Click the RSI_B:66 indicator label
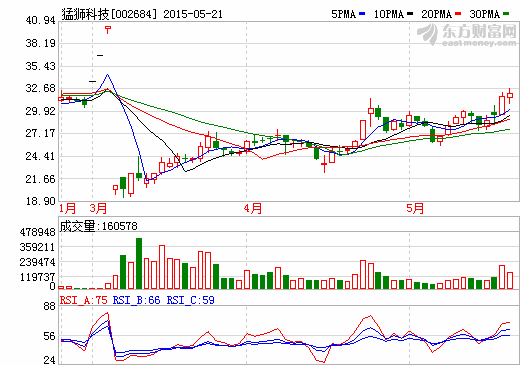The width and height of the screenshot is (520, 365). 136,300
